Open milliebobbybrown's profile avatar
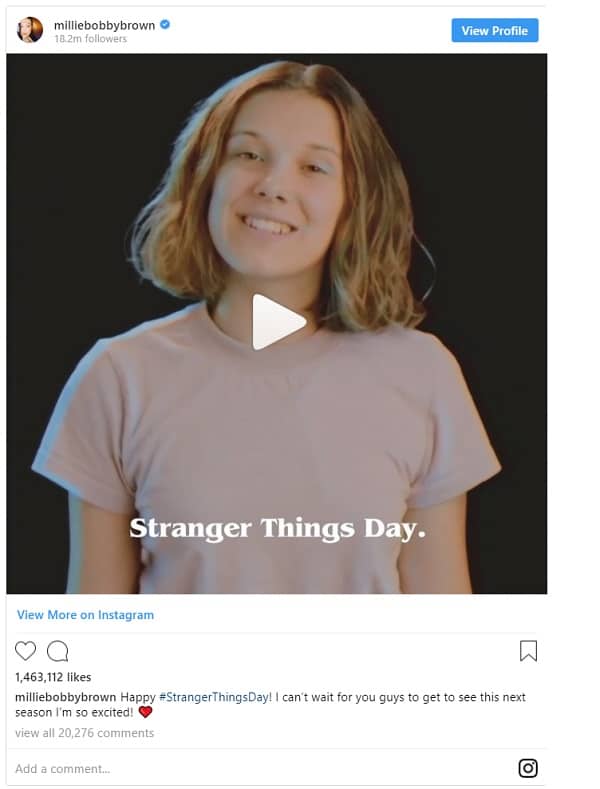The height and width of the screenshot is (789, 600). pos(30,30)
